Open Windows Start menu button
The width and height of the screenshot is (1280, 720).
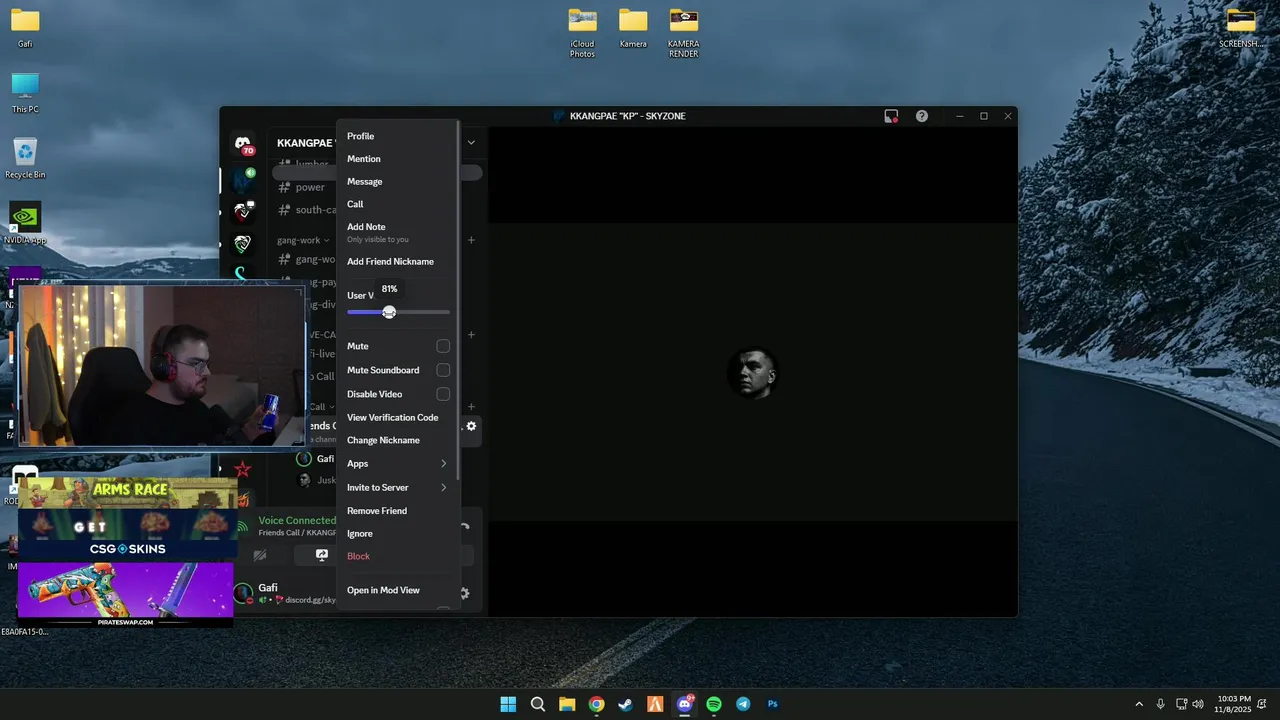point(508,704)
